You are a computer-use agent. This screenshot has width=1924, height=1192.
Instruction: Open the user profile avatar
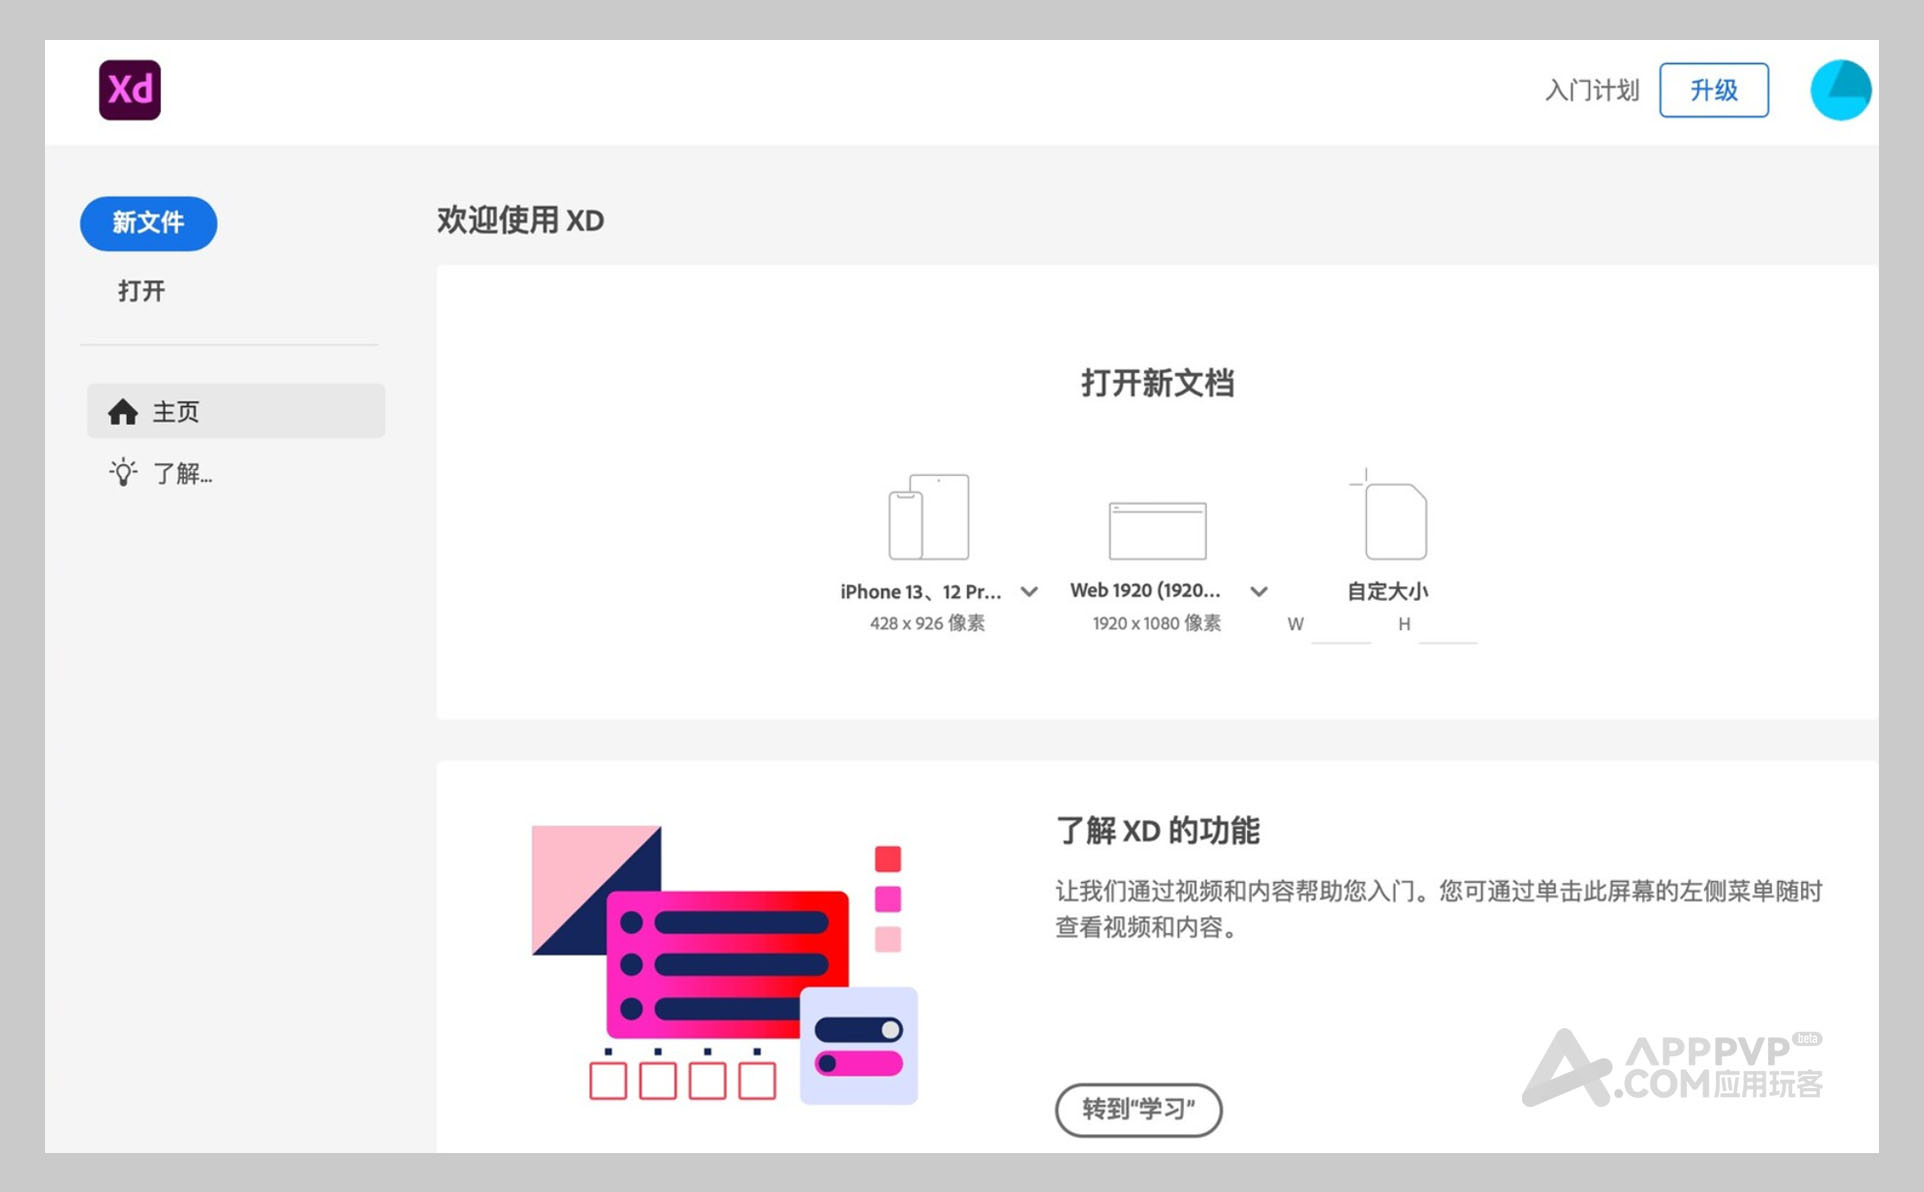1840,90
